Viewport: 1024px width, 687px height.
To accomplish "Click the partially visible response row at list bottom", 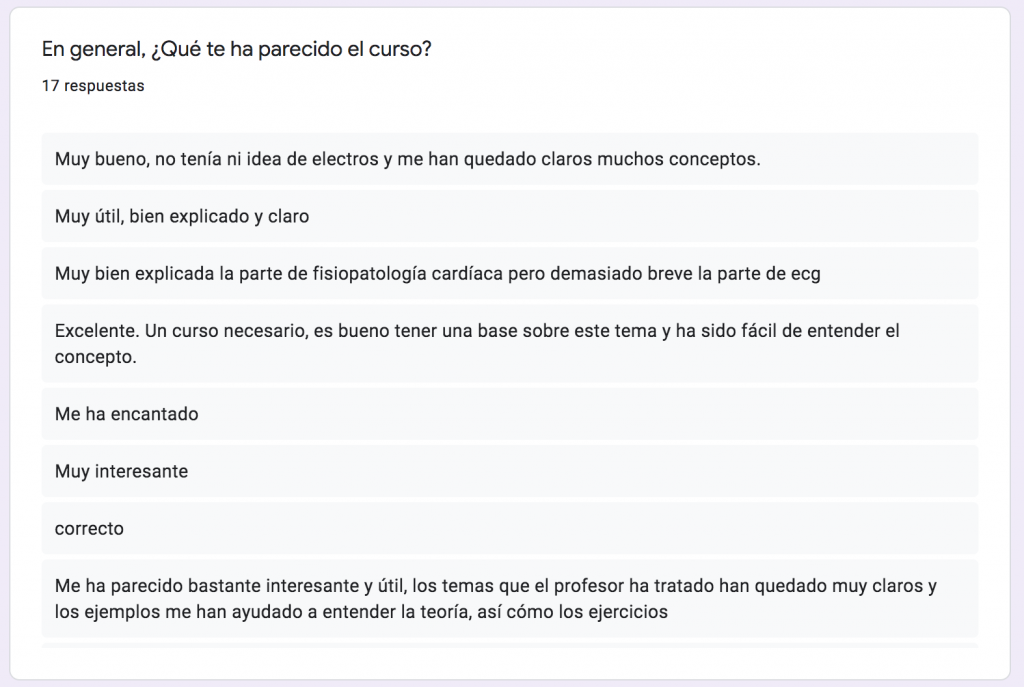I will (509, 645).
